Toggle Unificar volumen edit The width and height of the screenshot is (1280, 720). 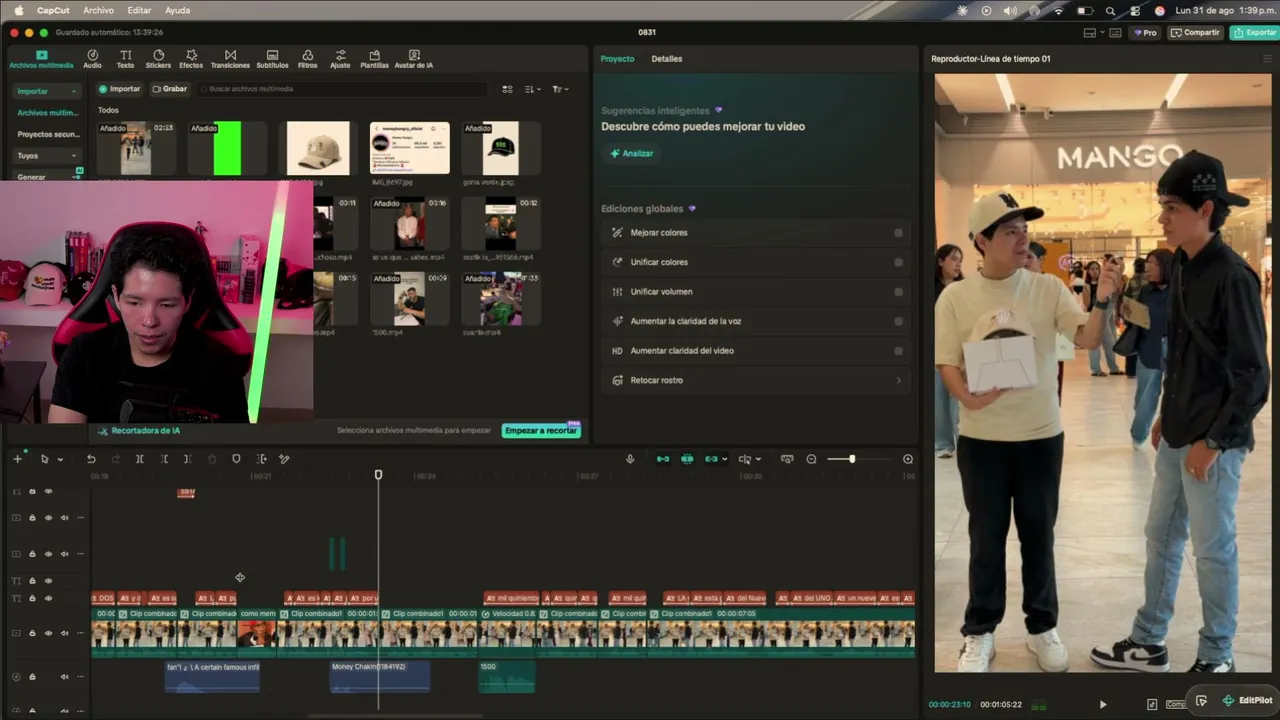pos(898,292)
